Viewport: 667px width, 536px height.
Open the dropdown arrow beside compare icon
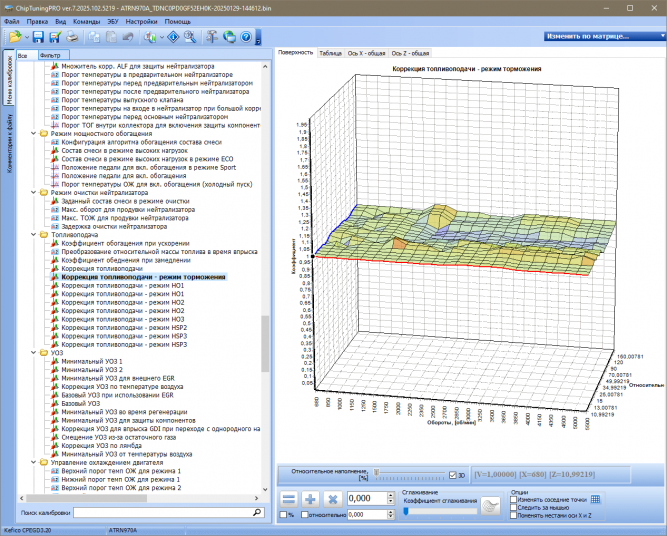pyautogui.click(x=162, y=37)
